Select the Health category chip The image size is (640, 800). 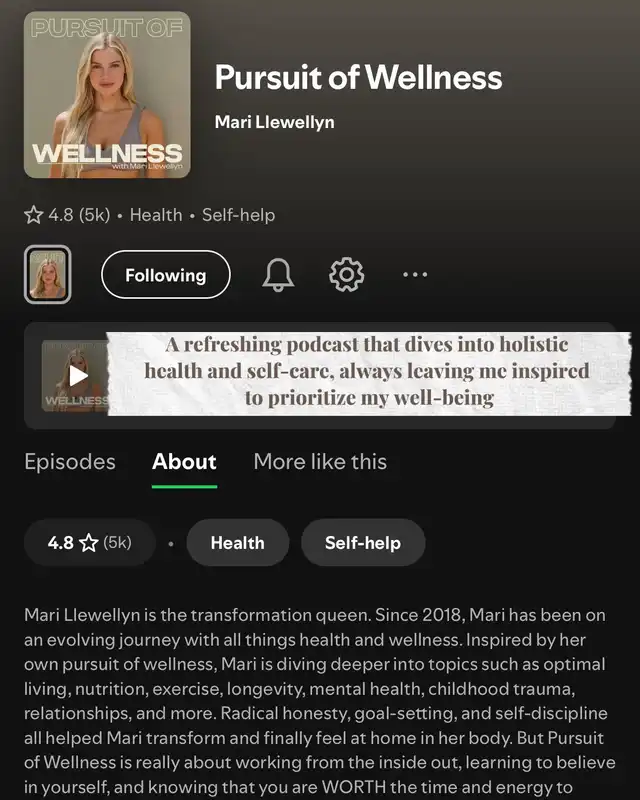[238, 542]
